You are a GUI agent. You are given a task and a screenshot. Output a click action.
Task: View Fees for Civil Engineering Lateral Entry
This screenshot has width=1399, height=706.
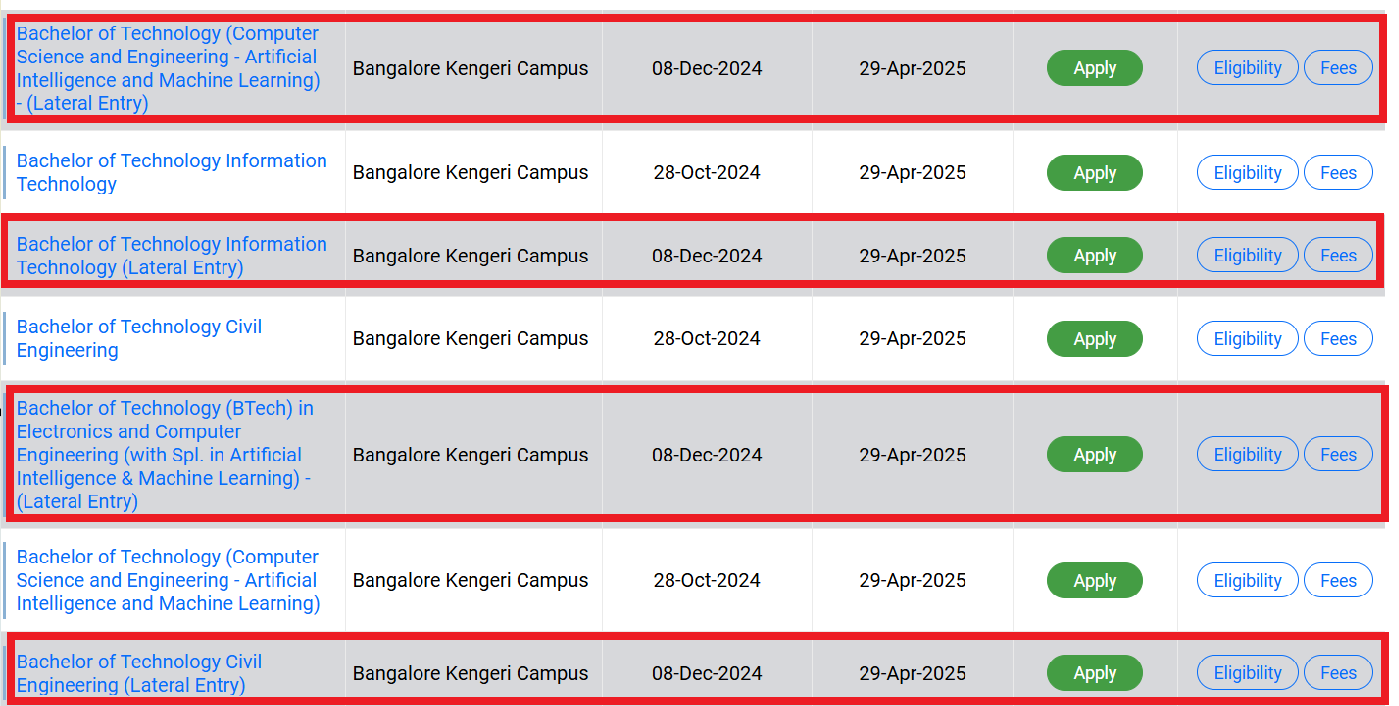[1338, 672]
